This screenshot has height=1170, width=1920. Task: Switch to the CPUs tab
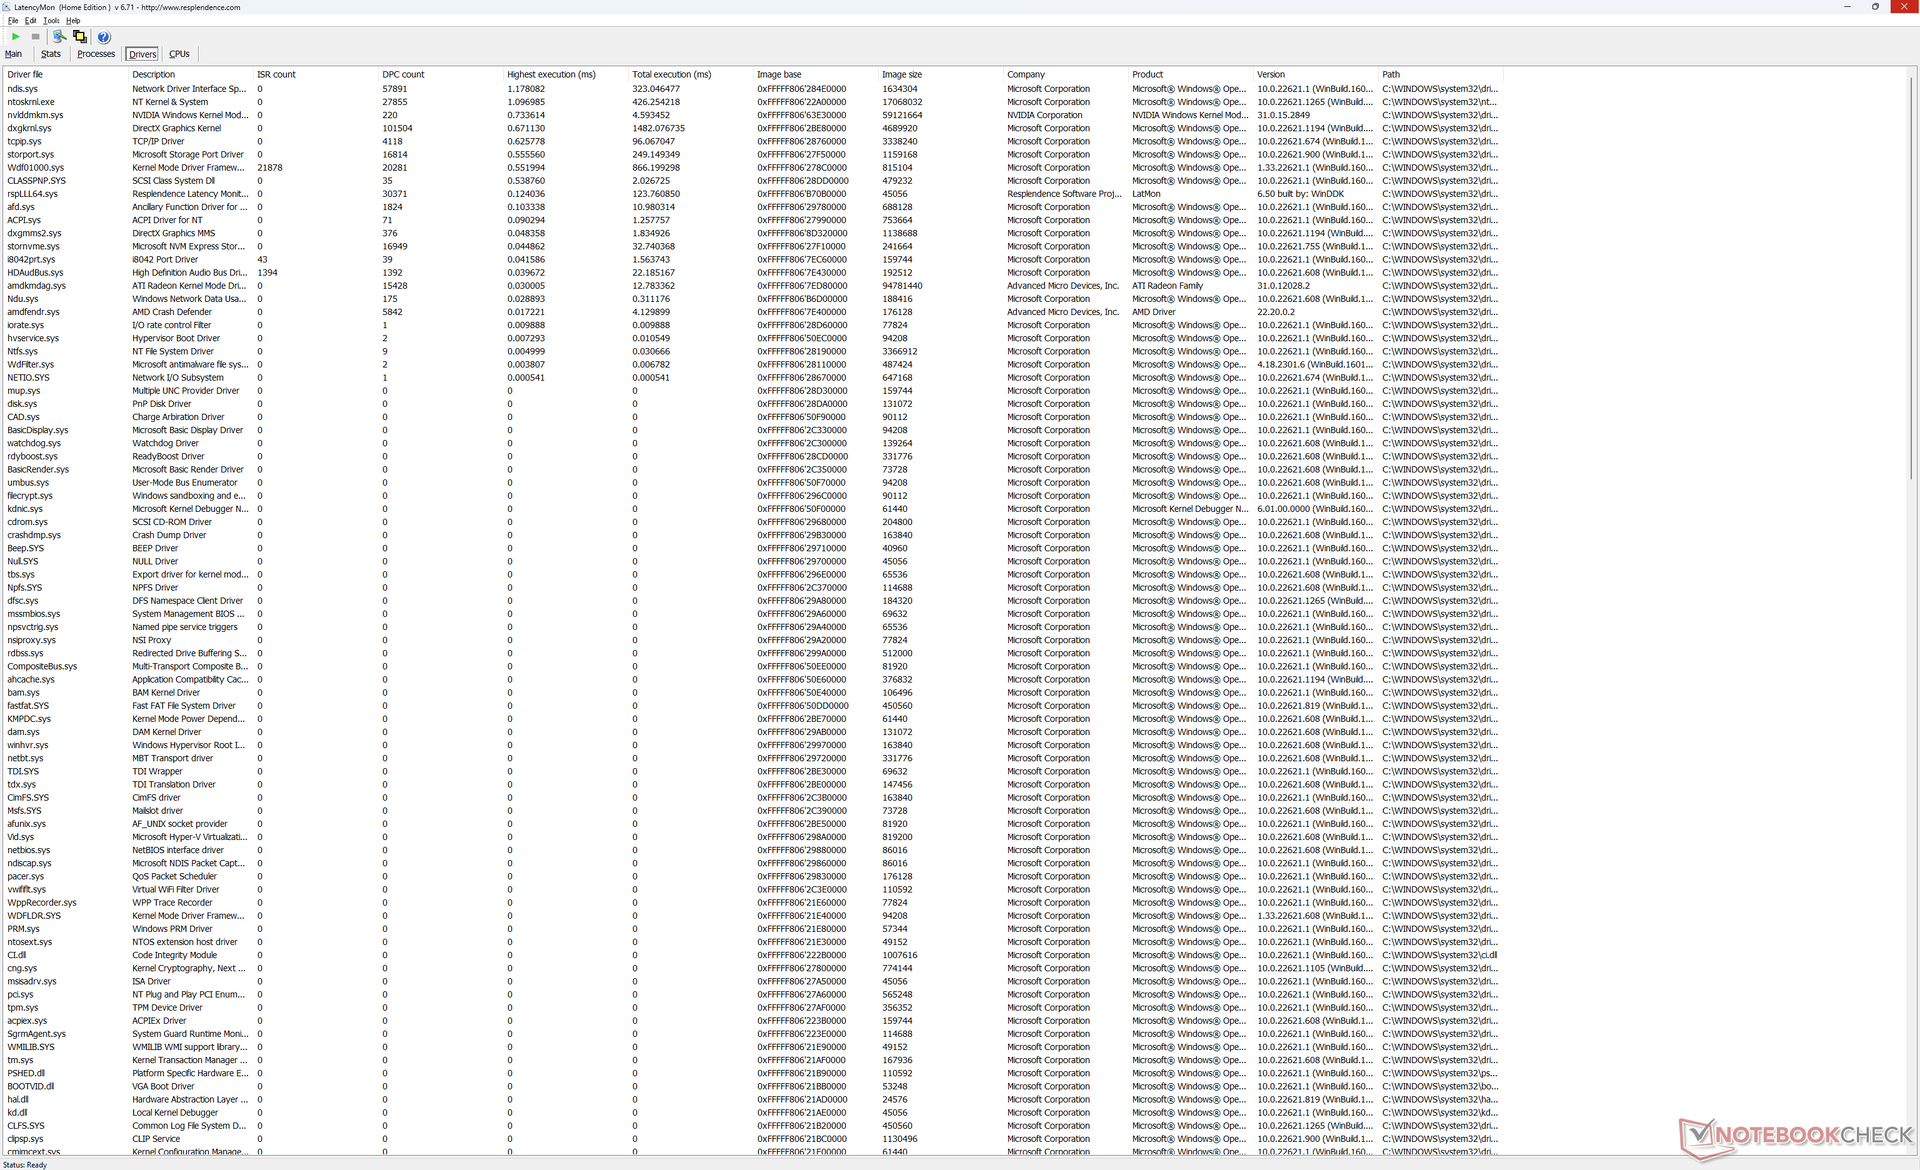[179, 54]
